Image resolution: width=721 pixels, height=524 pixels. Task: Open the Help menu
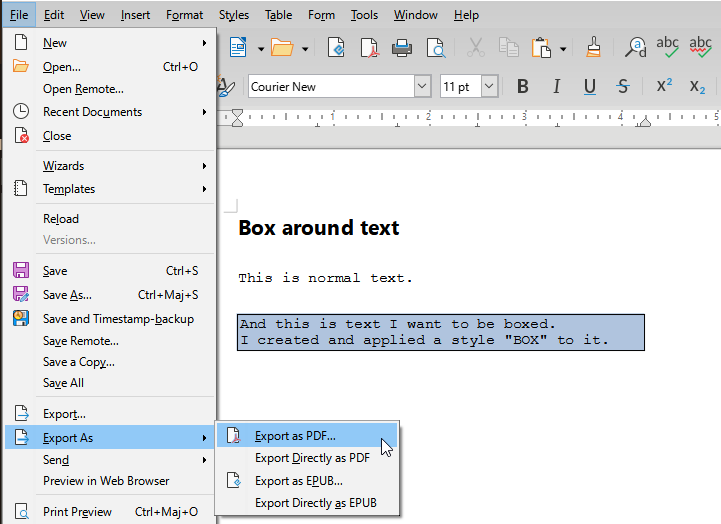pos(466,15)
